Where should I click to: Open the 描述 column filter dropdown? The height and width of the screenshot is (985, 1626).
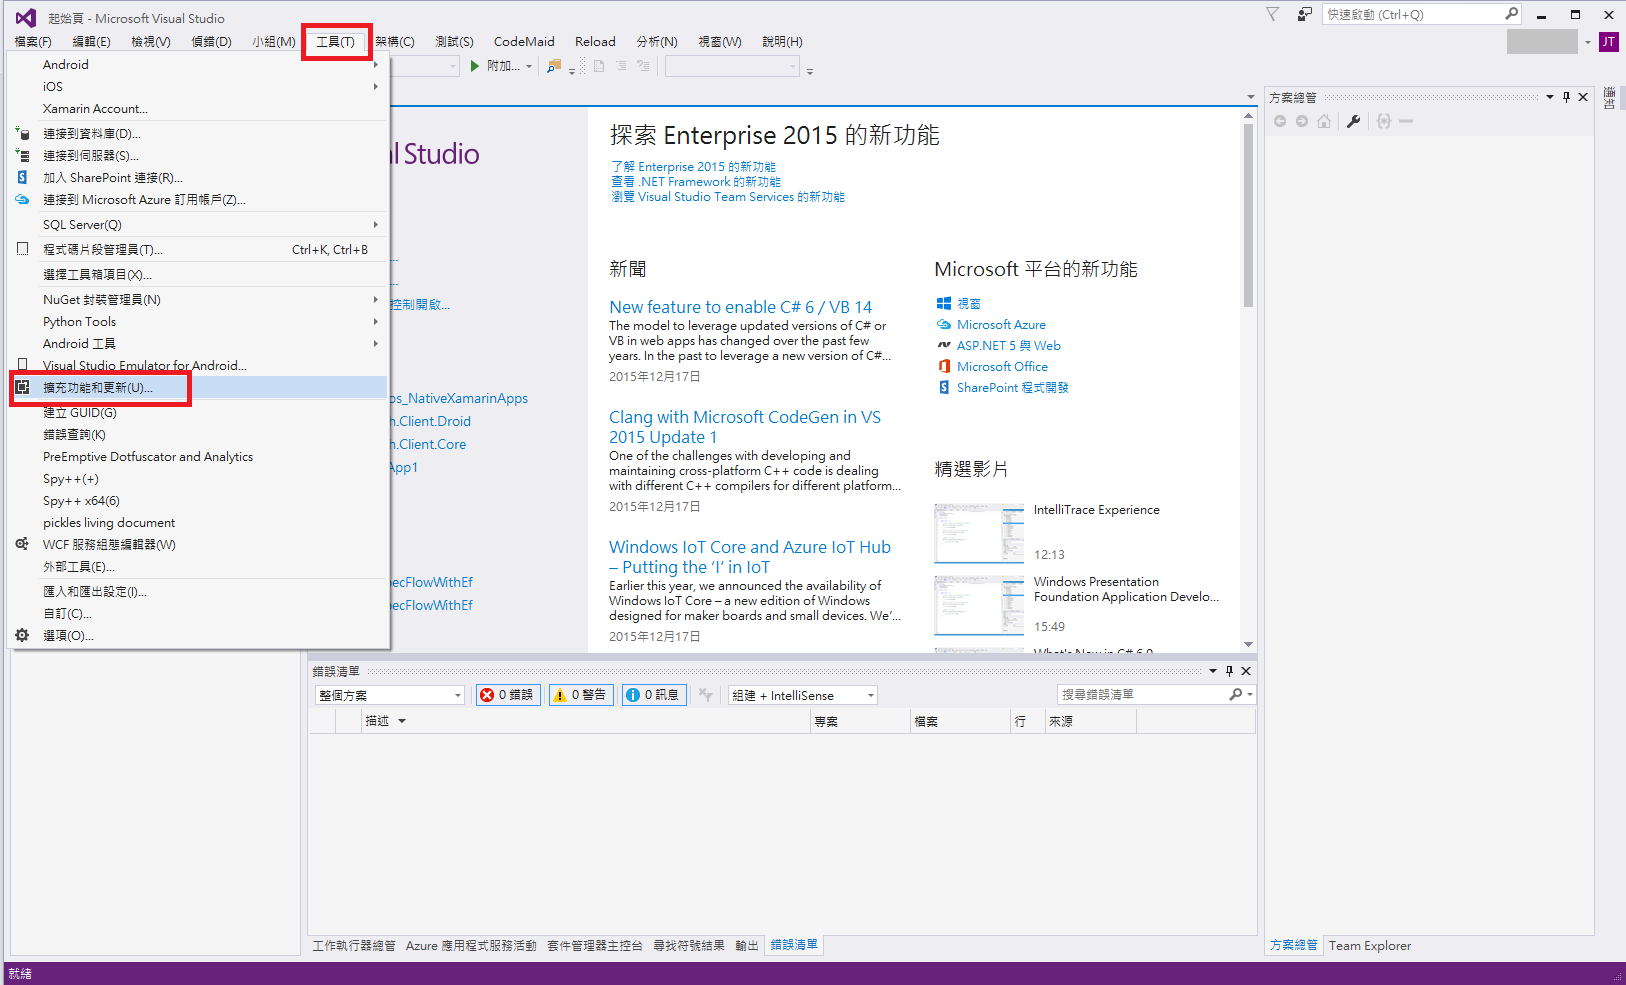(x=402, y=721)
